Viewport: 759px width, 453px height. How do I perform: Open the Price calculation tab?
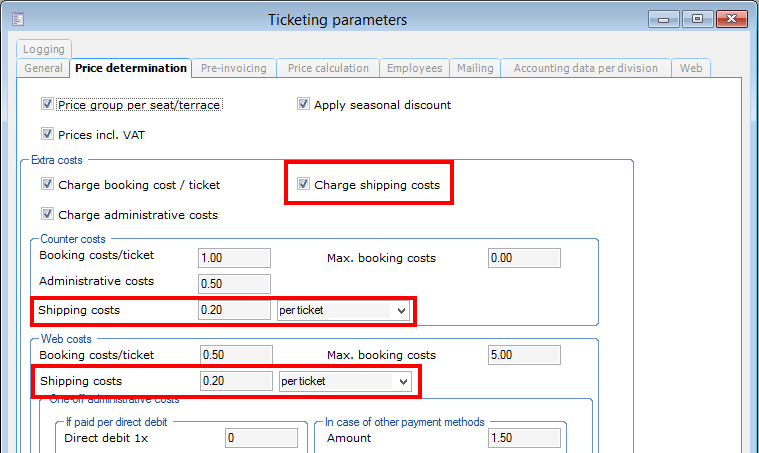328,68
